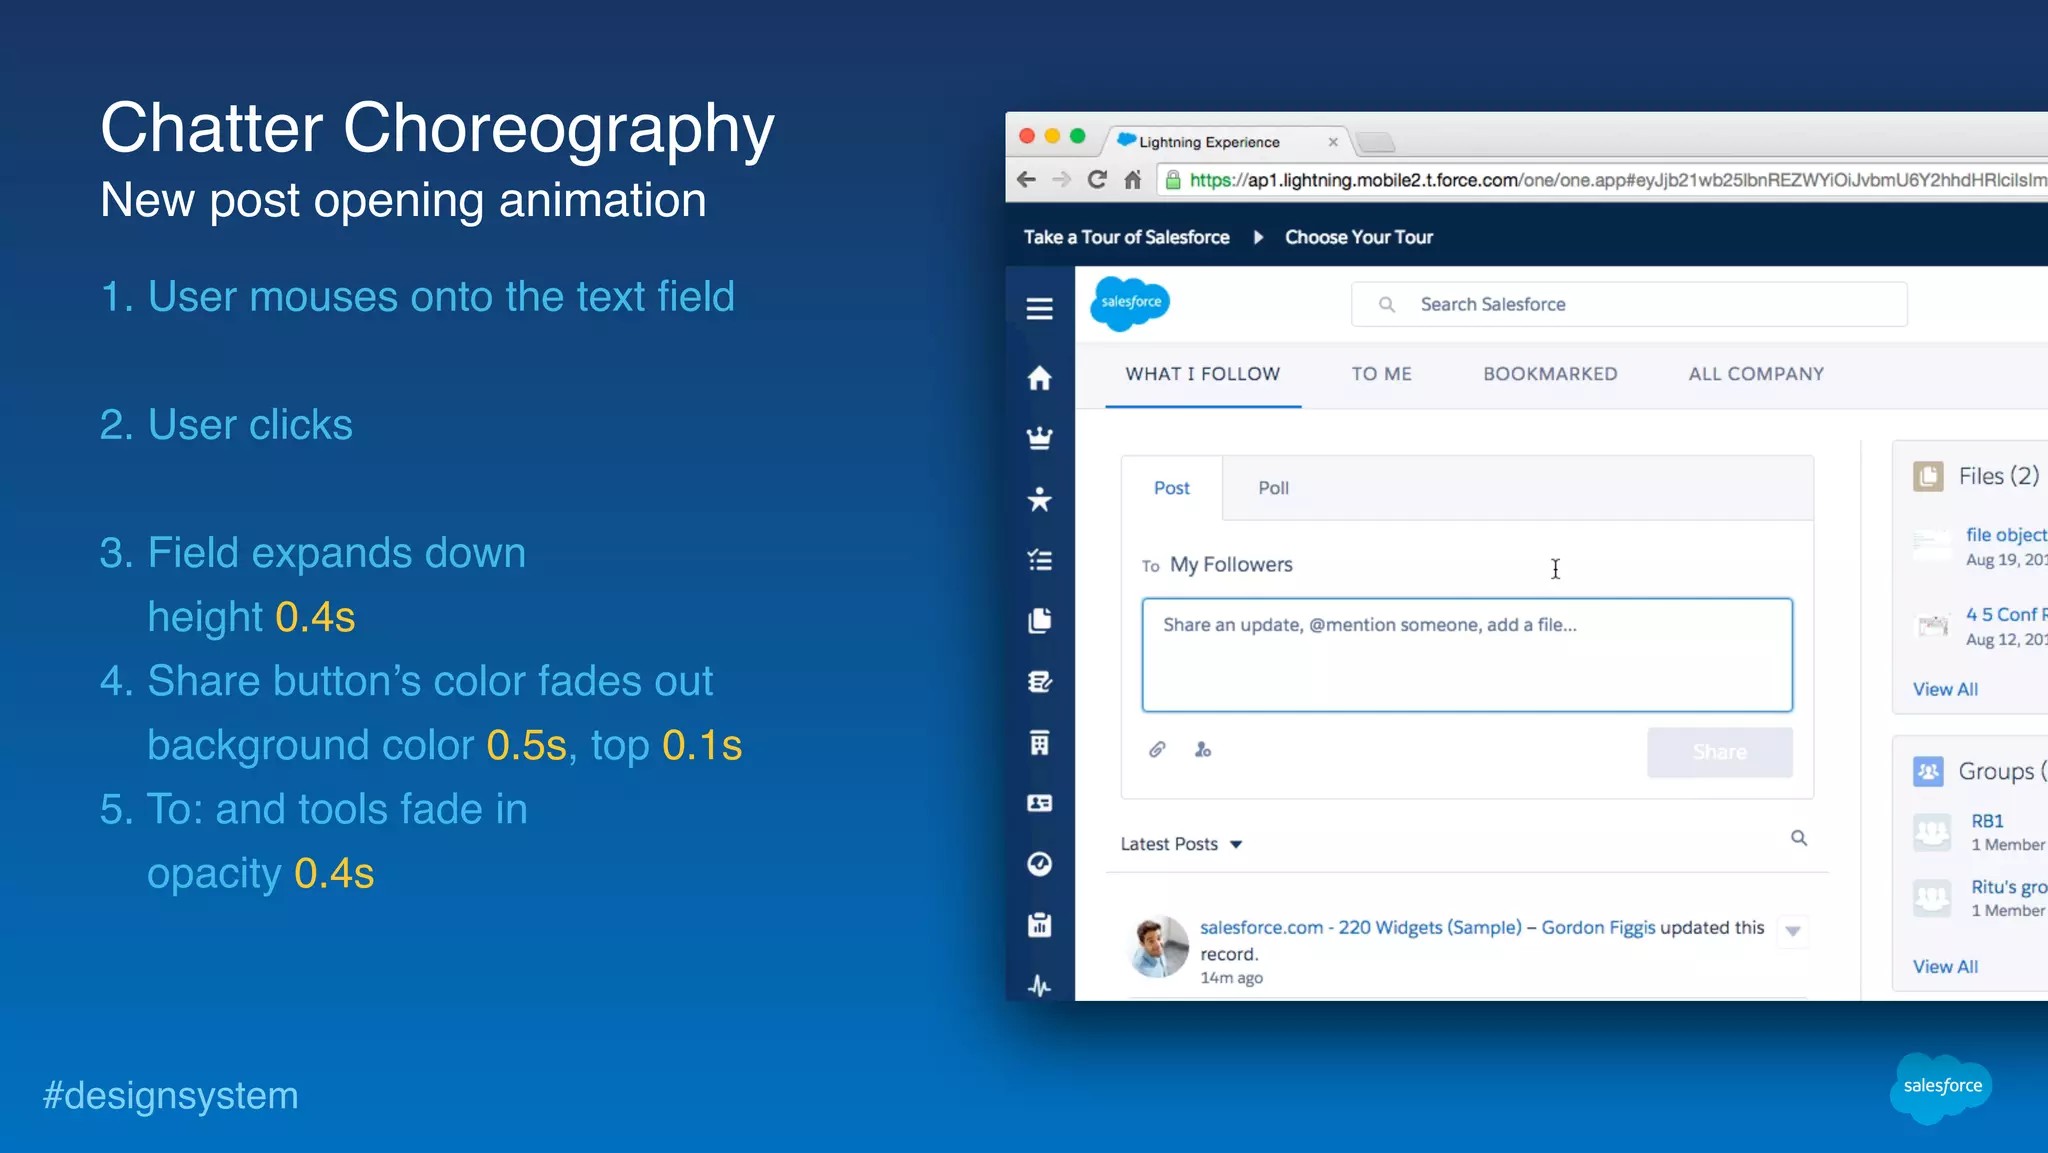This screenshot has width=2048, height=1153.
Task: Click the Search Salesforce field
Action: (1629, 304)
